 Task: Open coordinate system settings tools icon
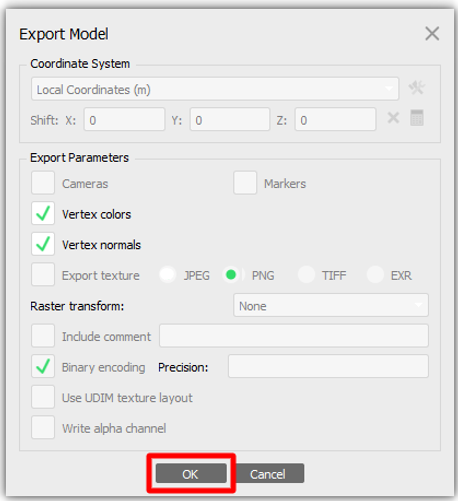point(417,88)
